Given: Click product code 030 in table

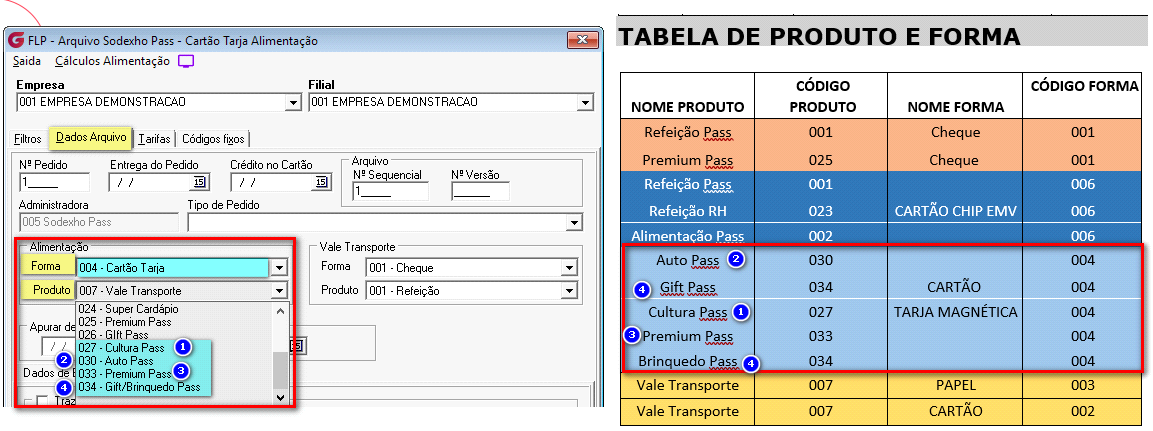Looking at the screenshot, I should pyautogui.click(x=821, y=260).
